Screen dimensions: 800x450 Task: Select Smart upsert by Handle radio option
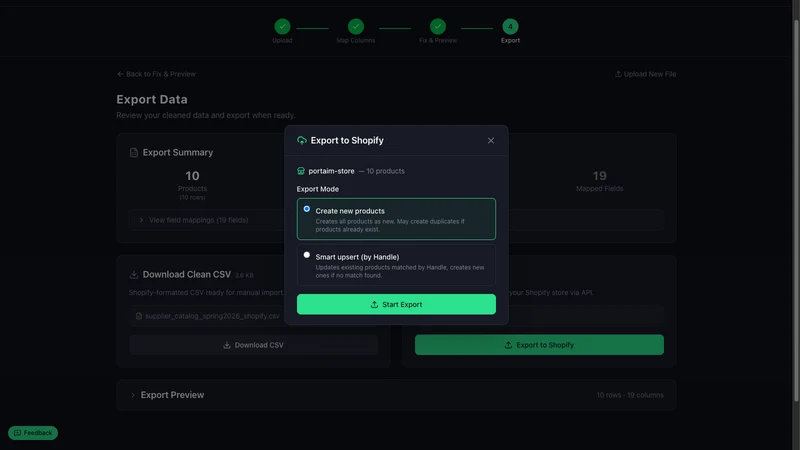(x=307, y=255)
